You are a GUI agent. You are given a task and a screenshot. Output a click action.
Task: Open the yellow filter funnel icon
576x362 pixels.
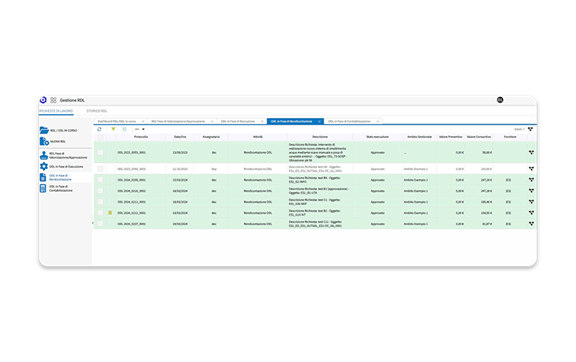[113, 129]
